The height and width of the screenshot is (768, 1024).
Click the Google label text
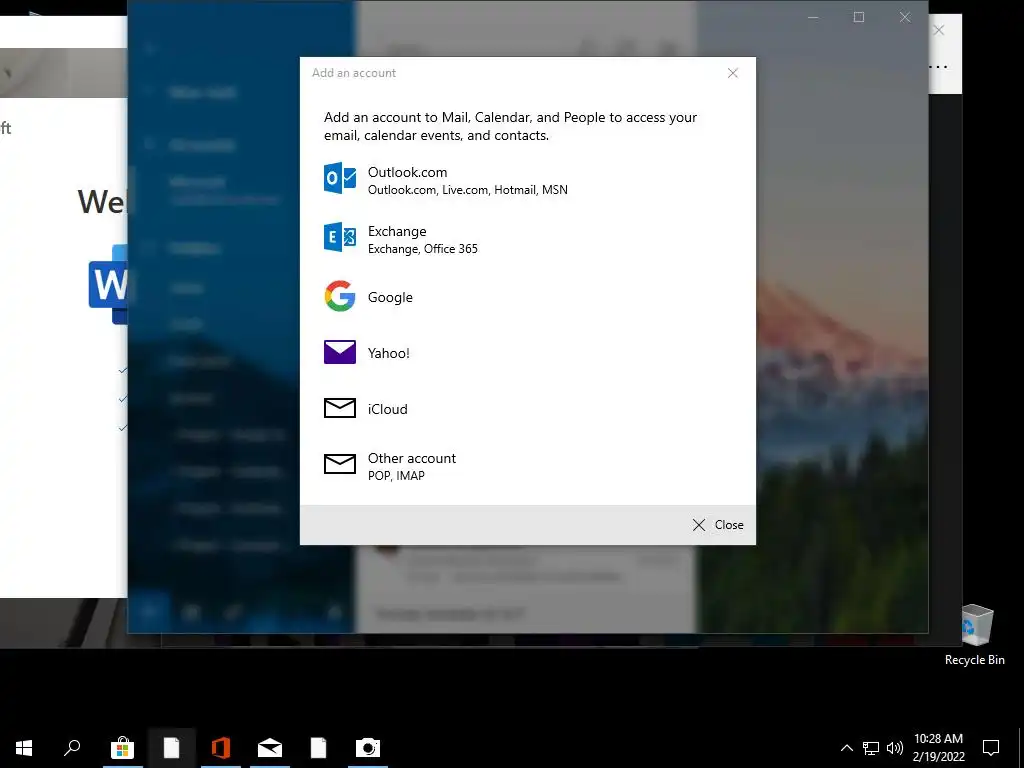pos(390,298)
